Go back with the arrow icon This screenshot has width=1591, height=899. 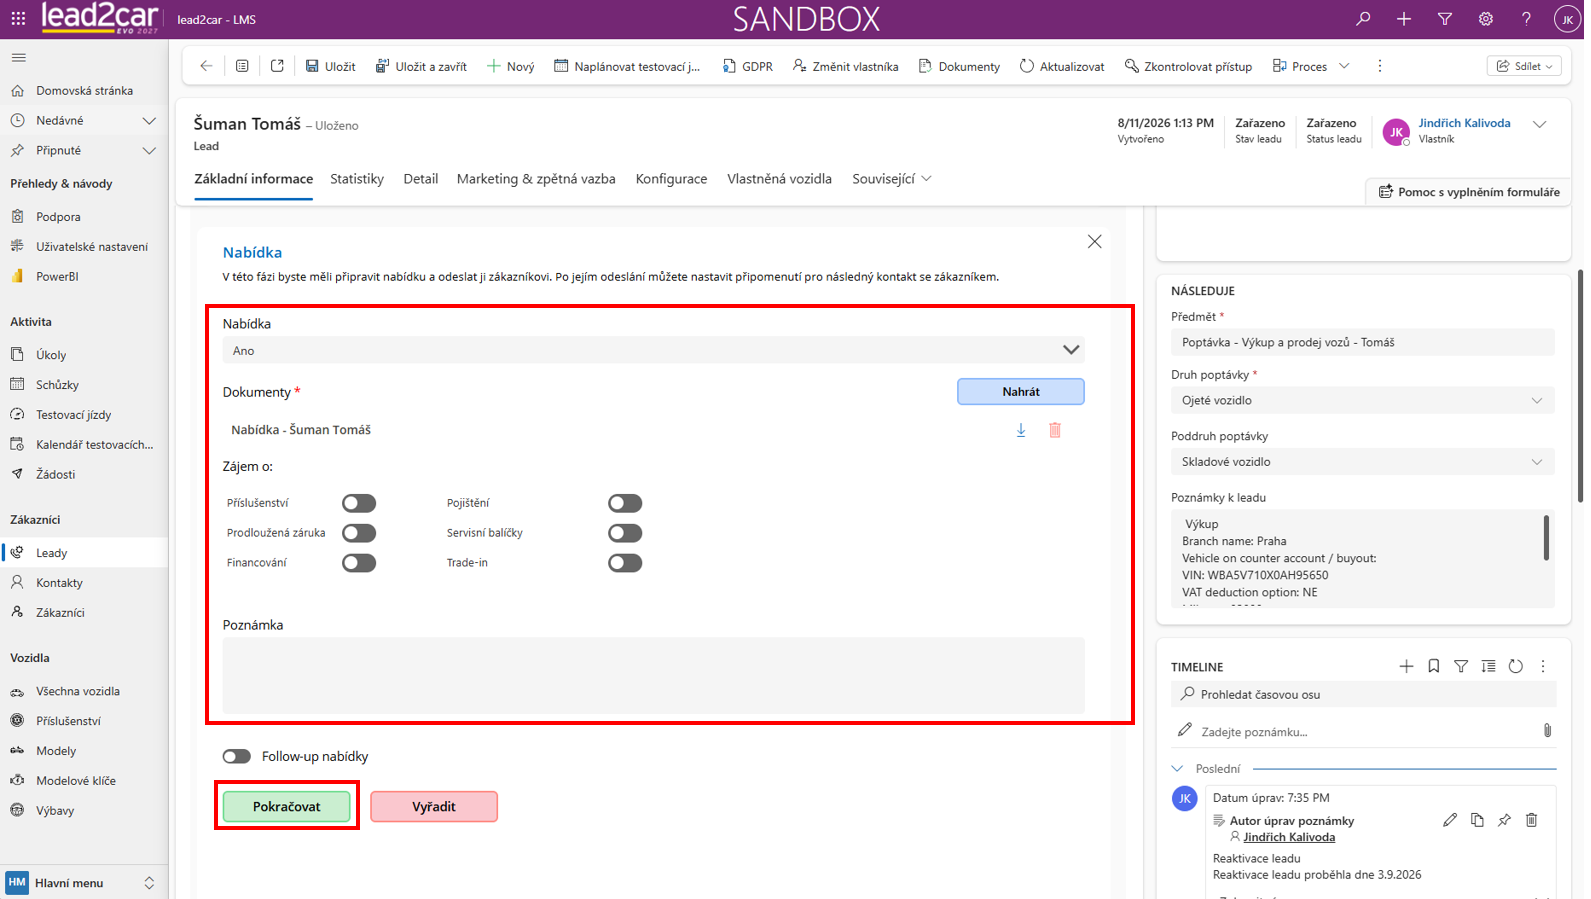(x=206, y=66)
